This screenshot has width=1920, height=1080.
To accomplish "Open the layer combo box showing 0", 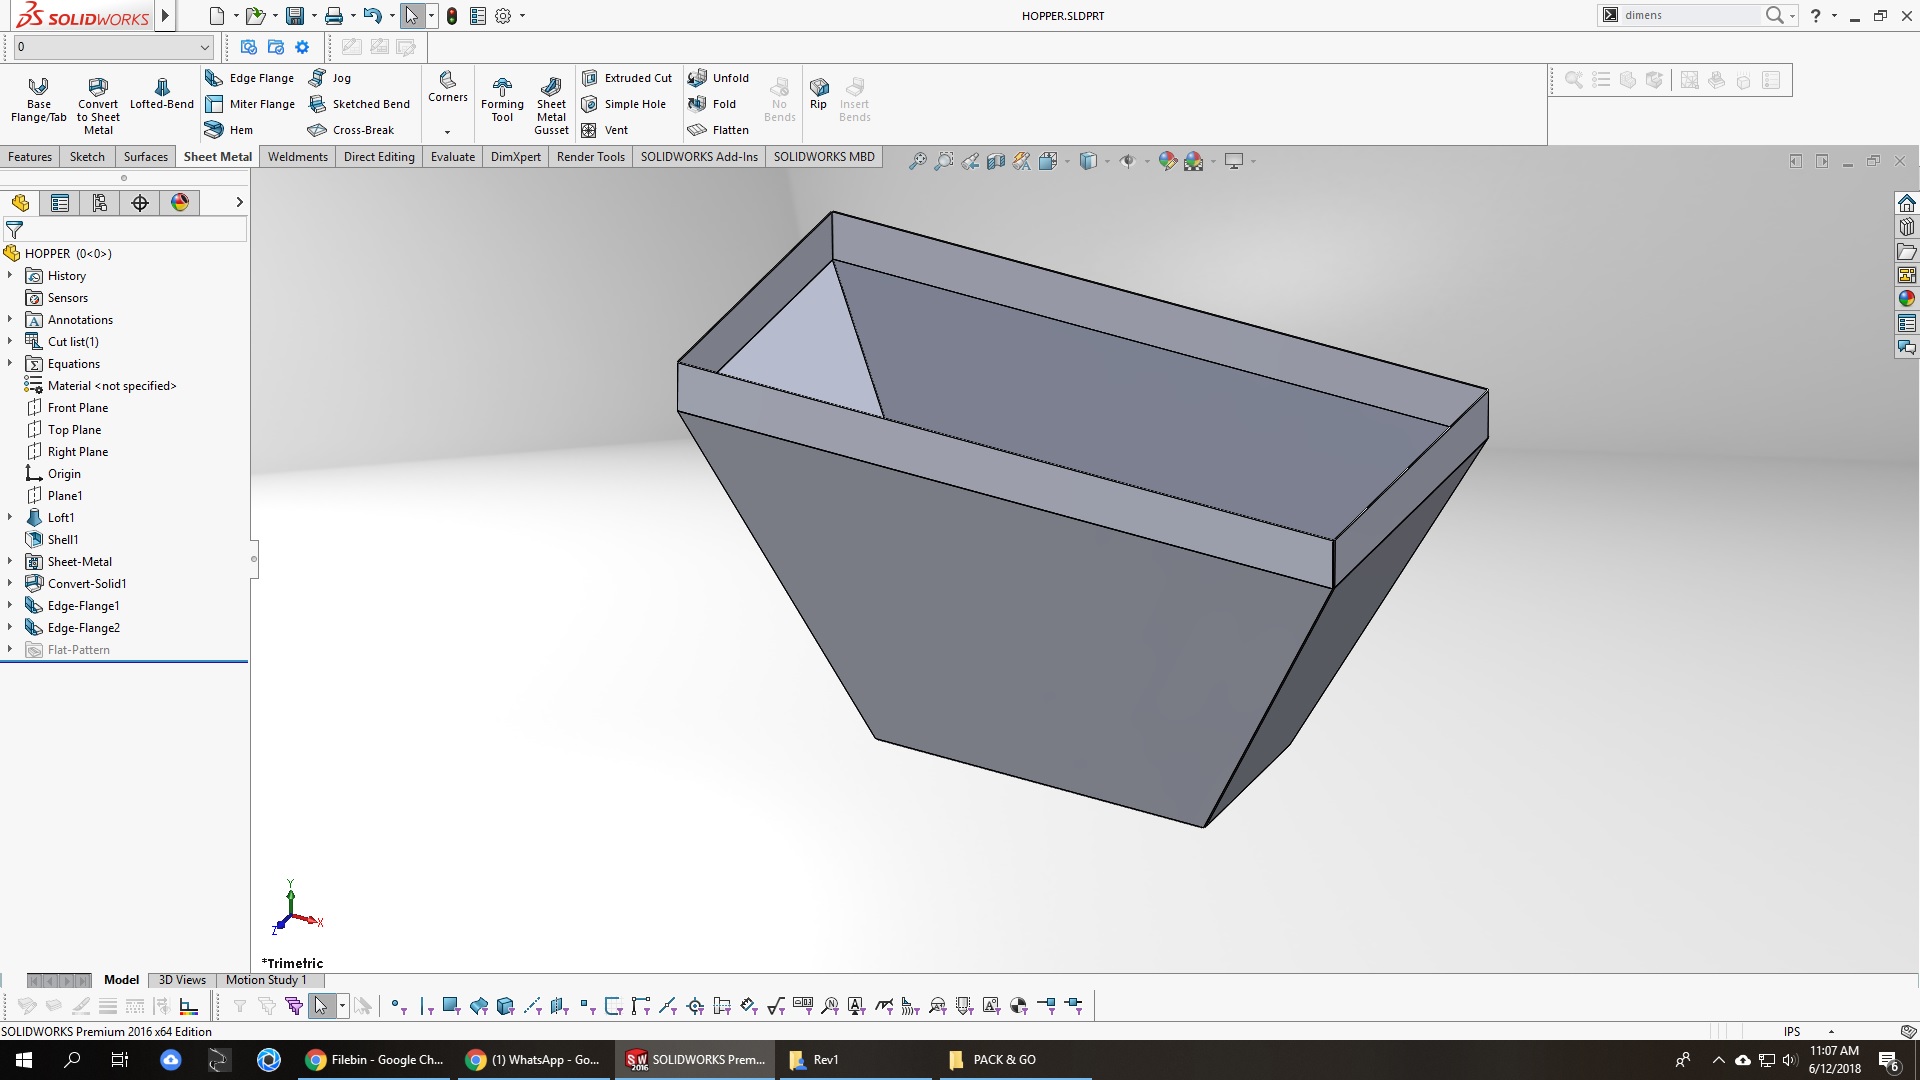I will point(114,47).
